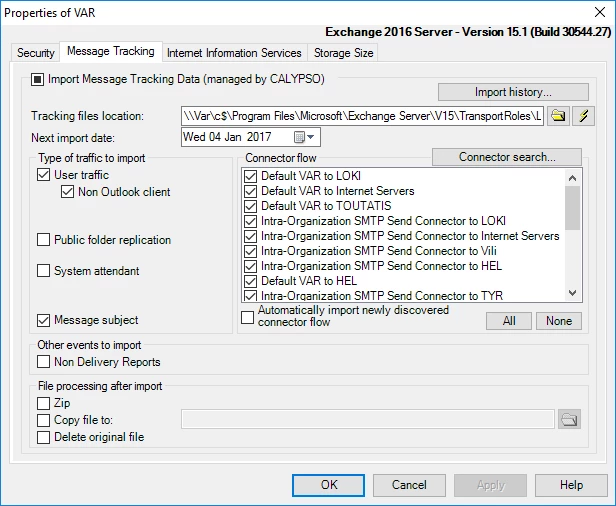Open the calendar dropdown for Next import date
Image resolution: width=616 pixels, height=506 pixels.
tap(304, 137)
